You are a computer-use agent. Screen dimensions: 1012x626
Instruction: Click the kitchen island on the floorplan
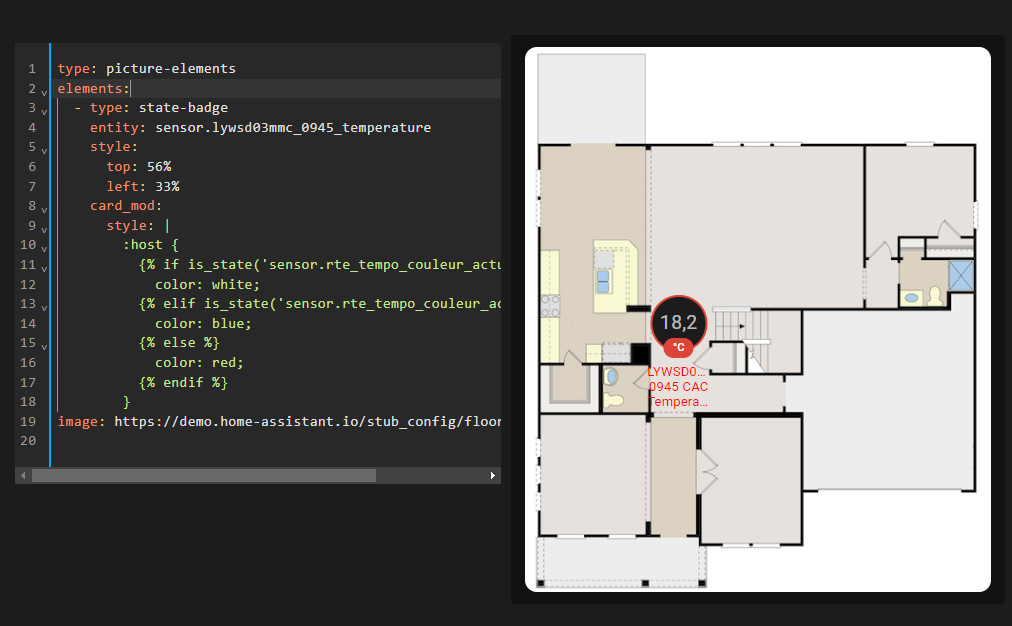pyautogui.click(x=614, y=276)
